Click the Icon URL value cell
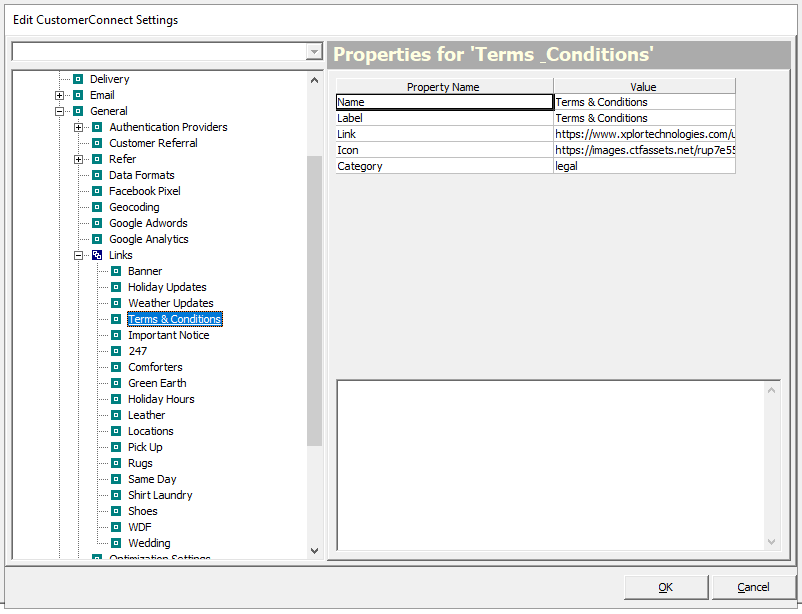Viewport: 802px width, 614px height. (x=644, y=150)
